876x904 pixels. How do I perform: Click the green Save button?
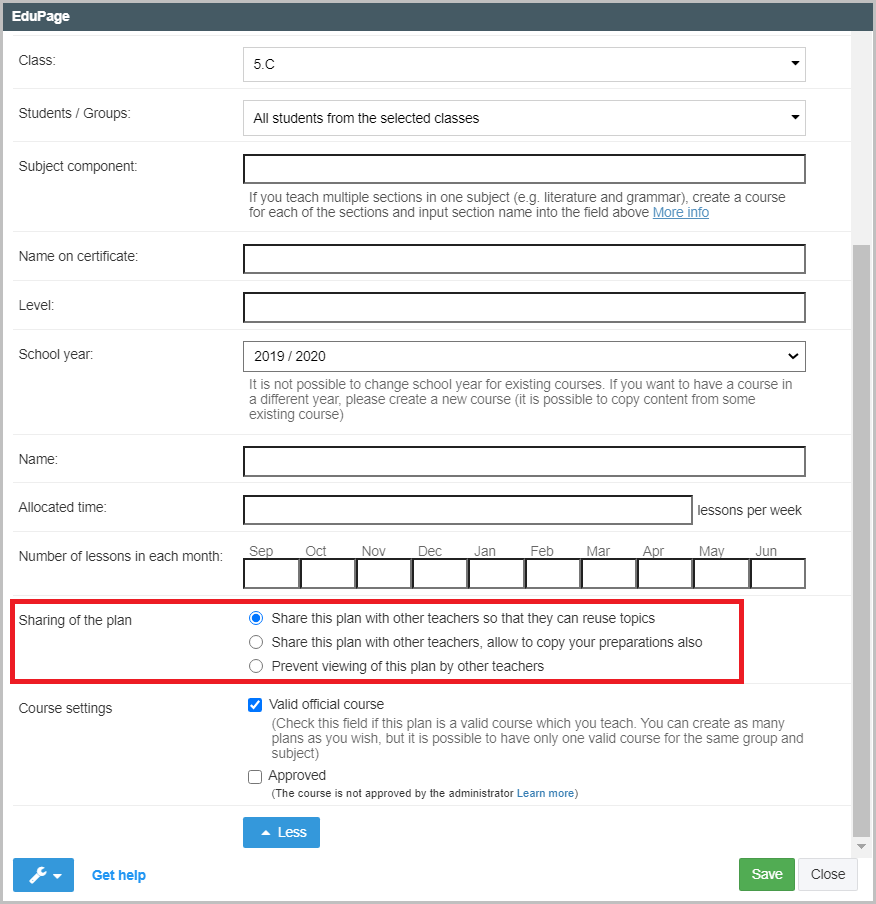pos(767,874)
